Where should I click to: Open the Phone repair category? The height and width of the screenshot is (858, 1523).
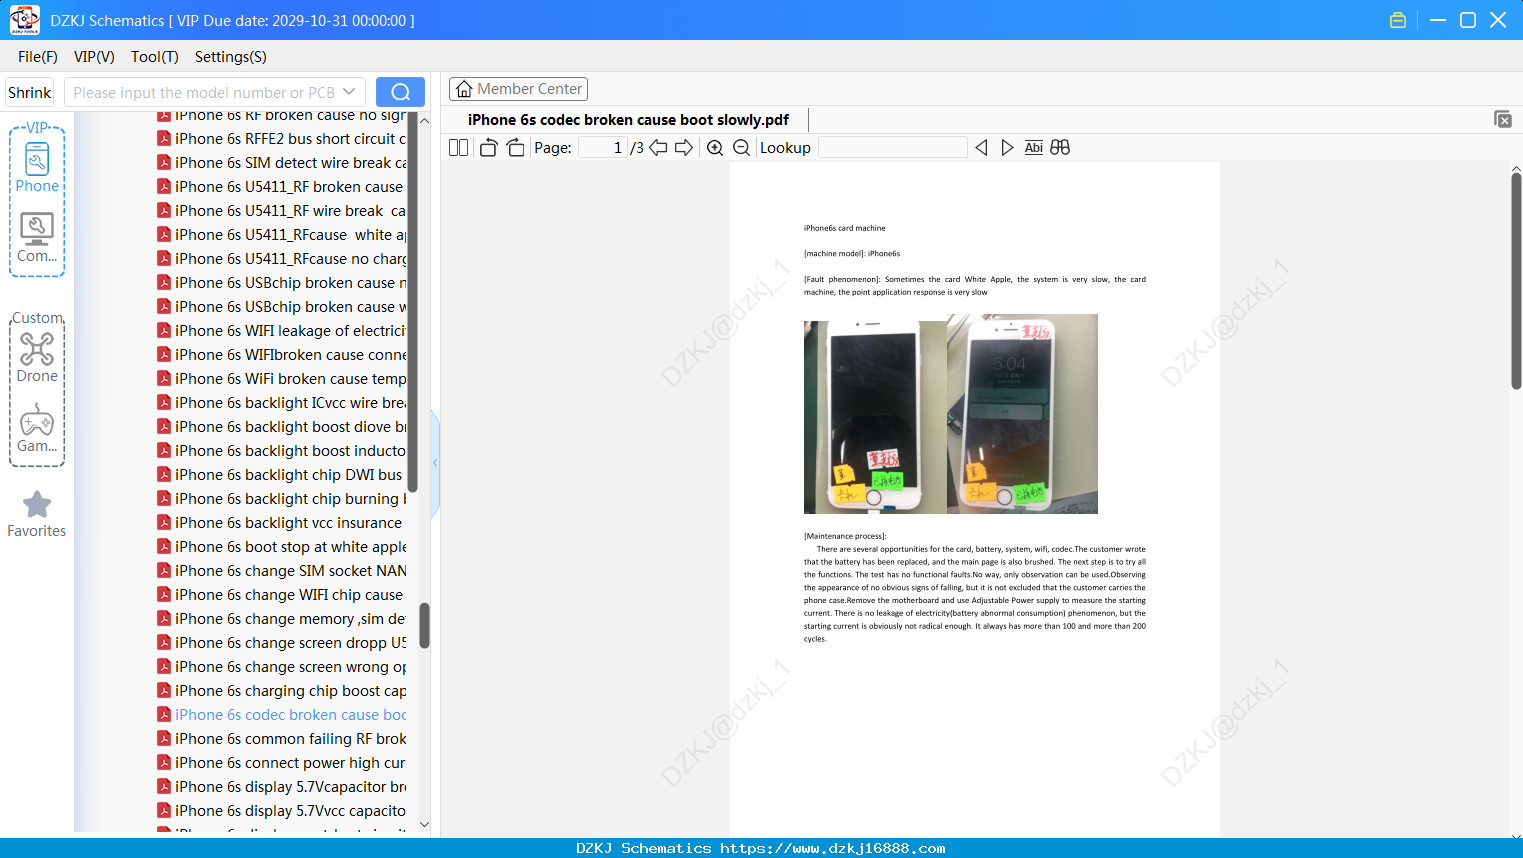click(x=37, y=168)
